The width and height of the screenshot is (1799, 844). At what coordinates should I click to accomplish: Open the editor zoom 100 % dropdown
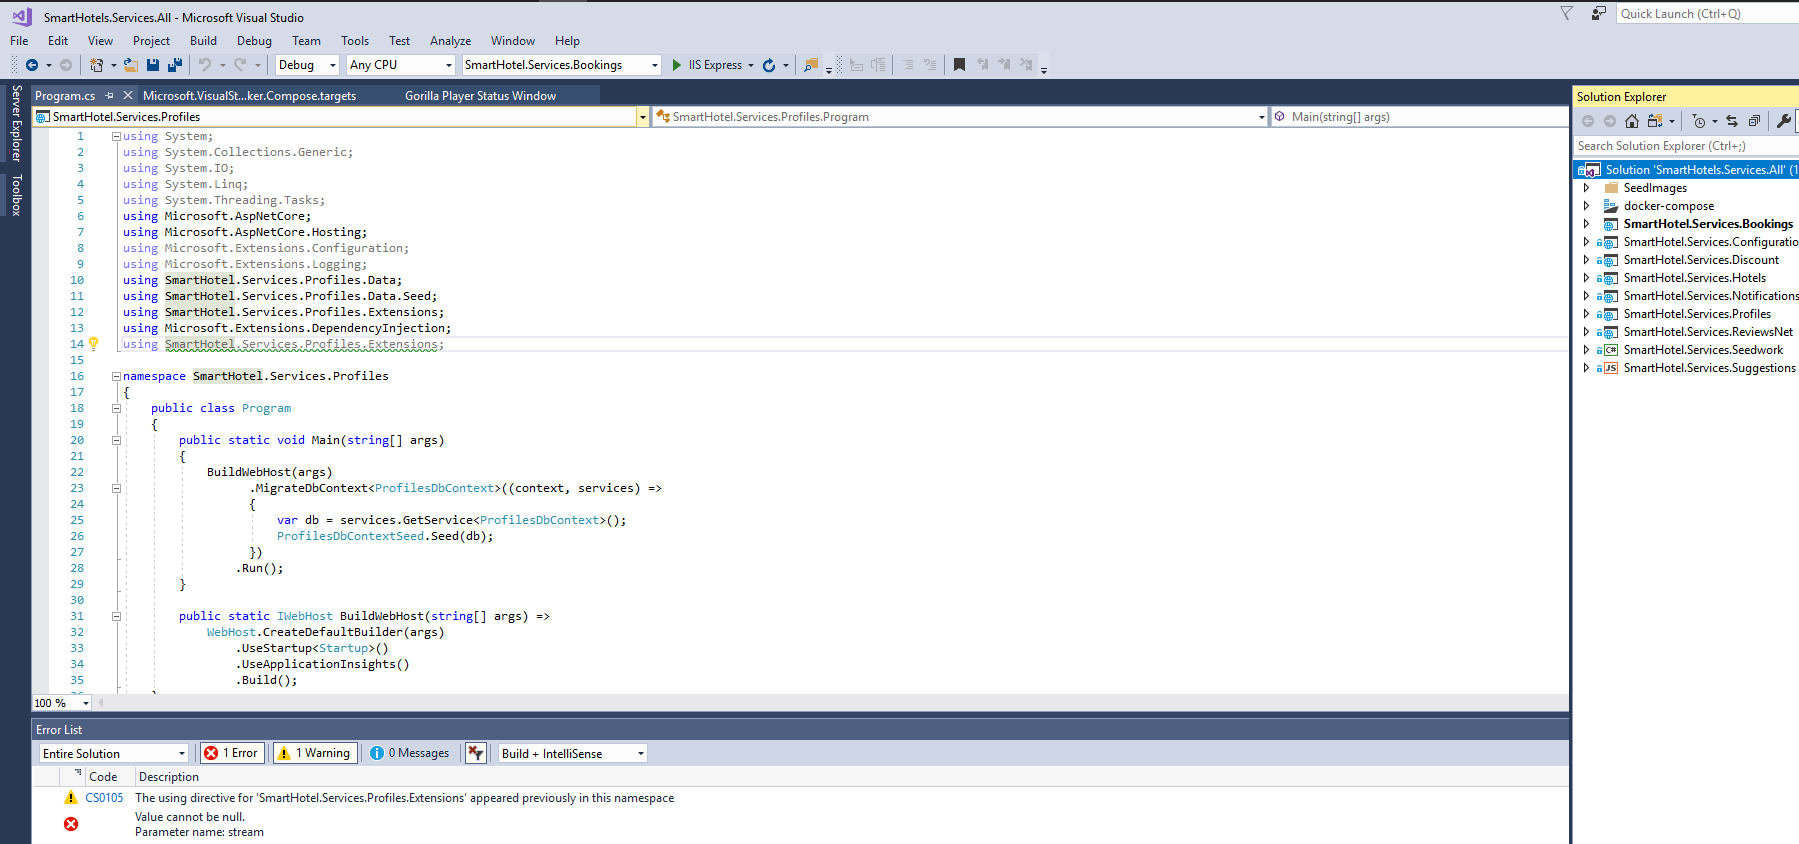pyautogui.click(x=62, y=703)
